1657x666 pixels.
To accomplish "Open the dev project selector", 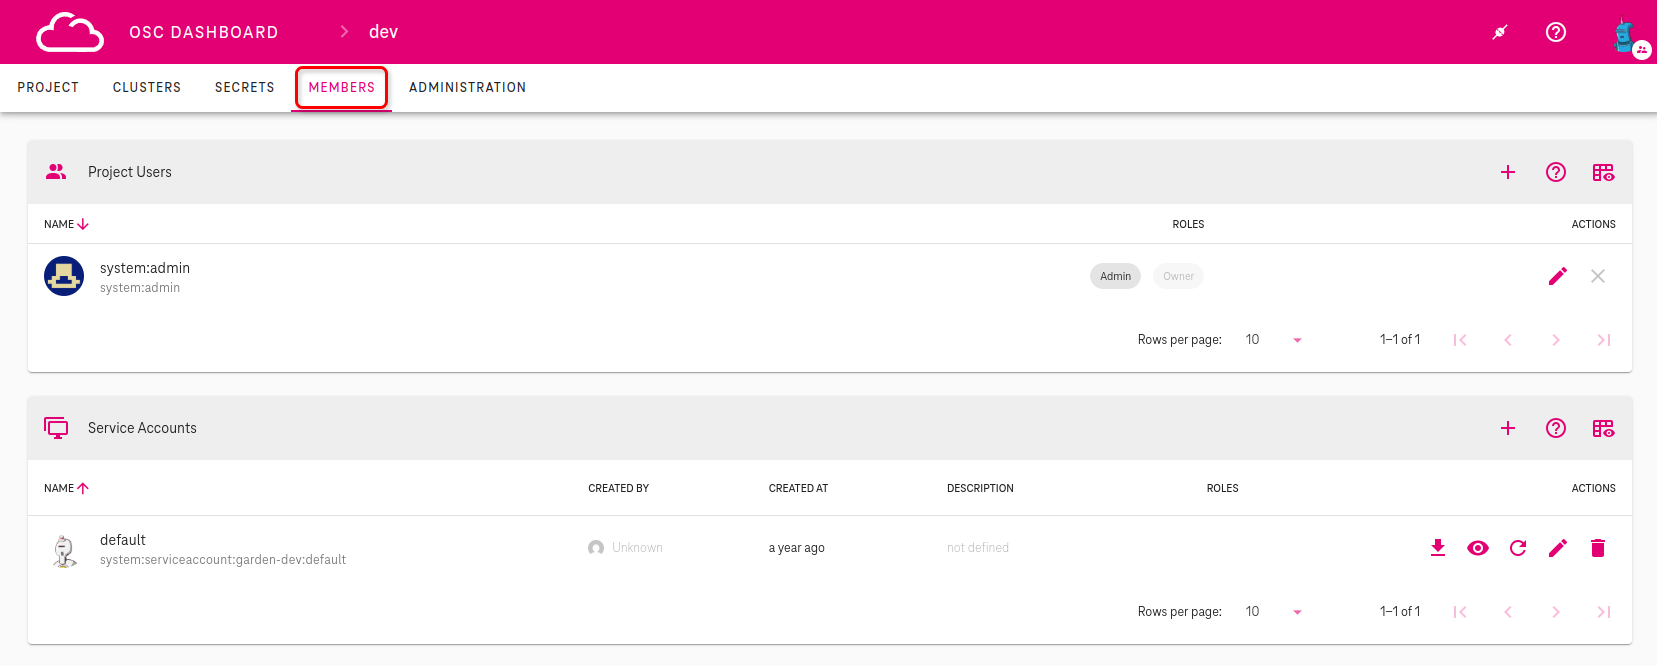I will tap(383, 32).
